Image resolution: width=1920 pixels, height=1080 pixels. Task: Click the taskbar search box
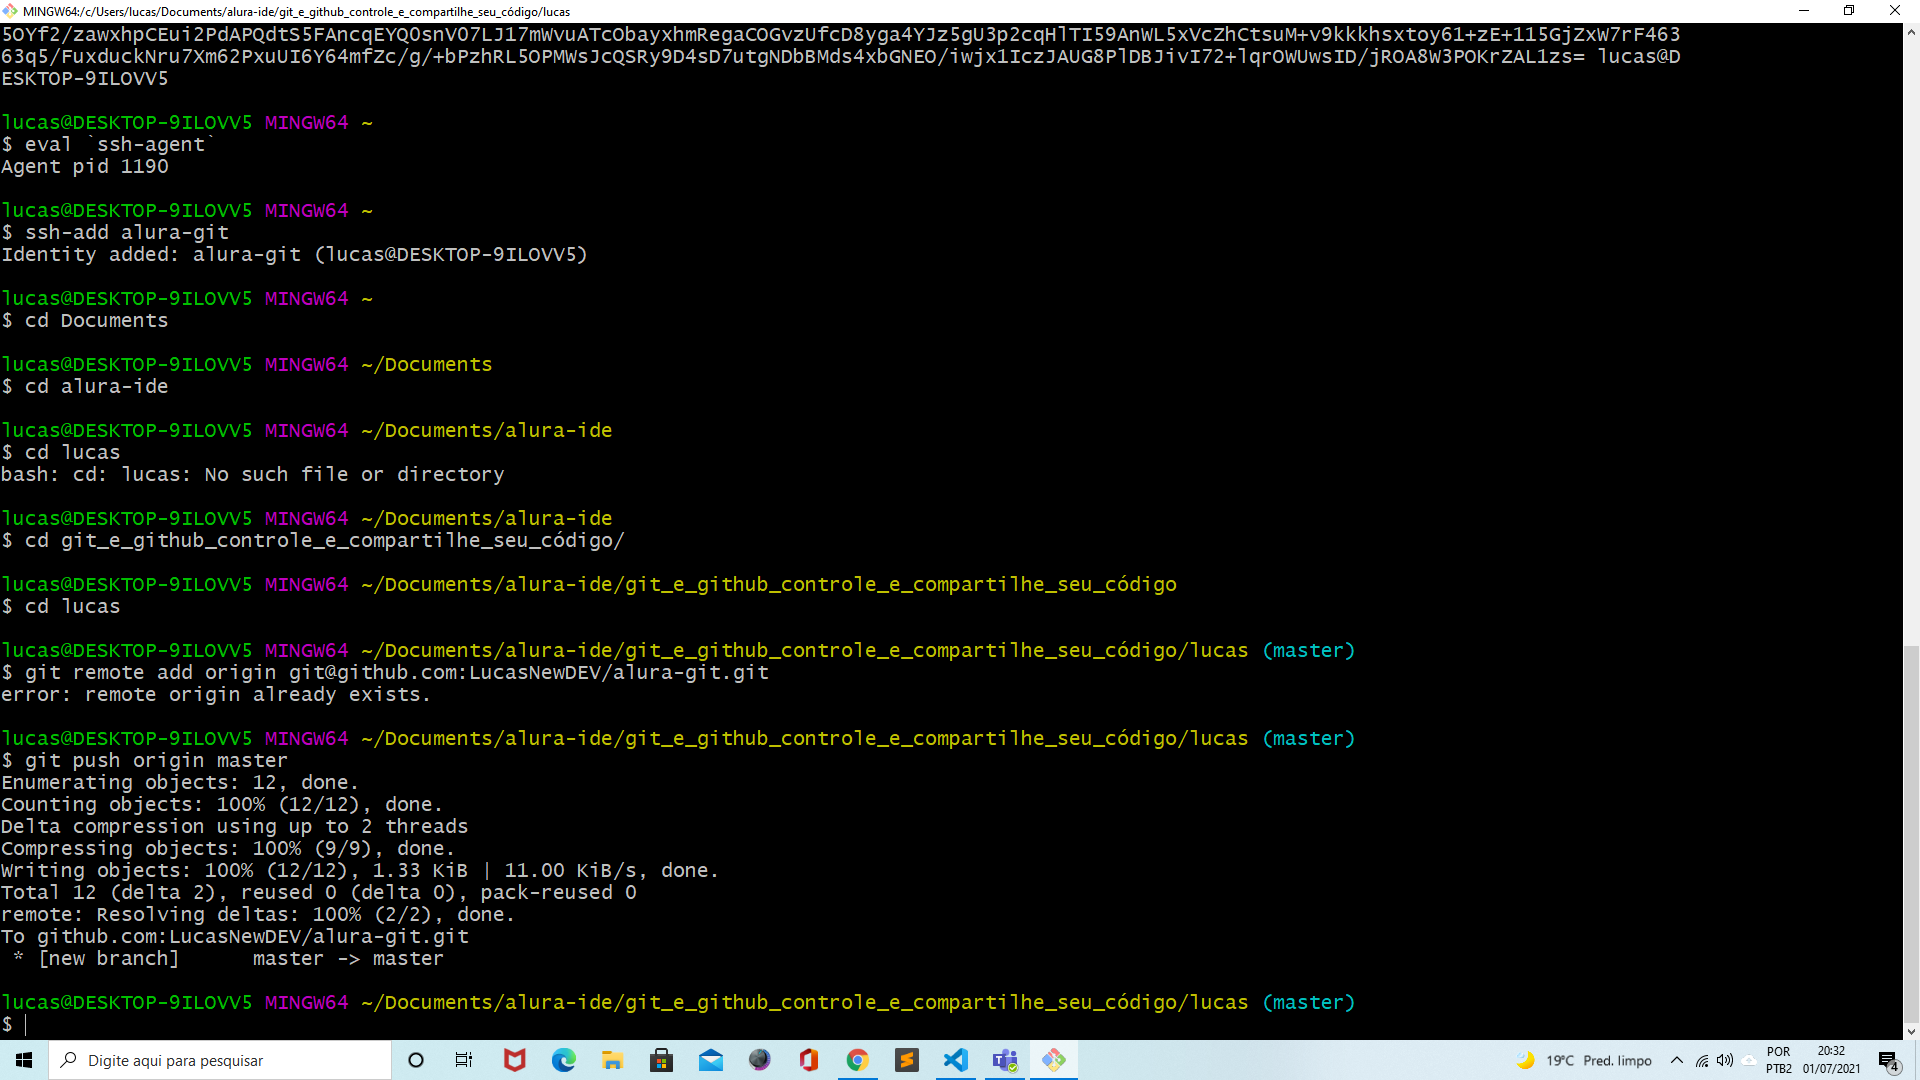point(220,1060)
